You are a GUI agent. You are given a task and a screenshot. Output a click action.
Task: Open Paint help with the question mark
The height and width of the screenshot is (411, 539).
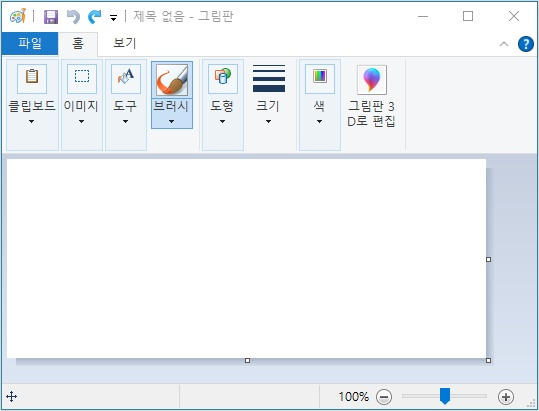point(526,44)
